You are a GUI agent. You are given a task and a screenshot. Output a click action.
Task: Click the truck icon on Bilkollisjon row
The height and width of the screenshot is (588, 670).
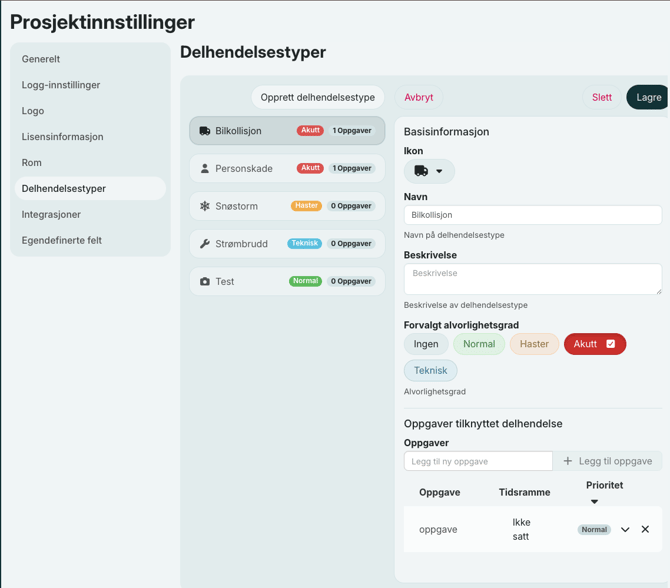tap(205, 131)
